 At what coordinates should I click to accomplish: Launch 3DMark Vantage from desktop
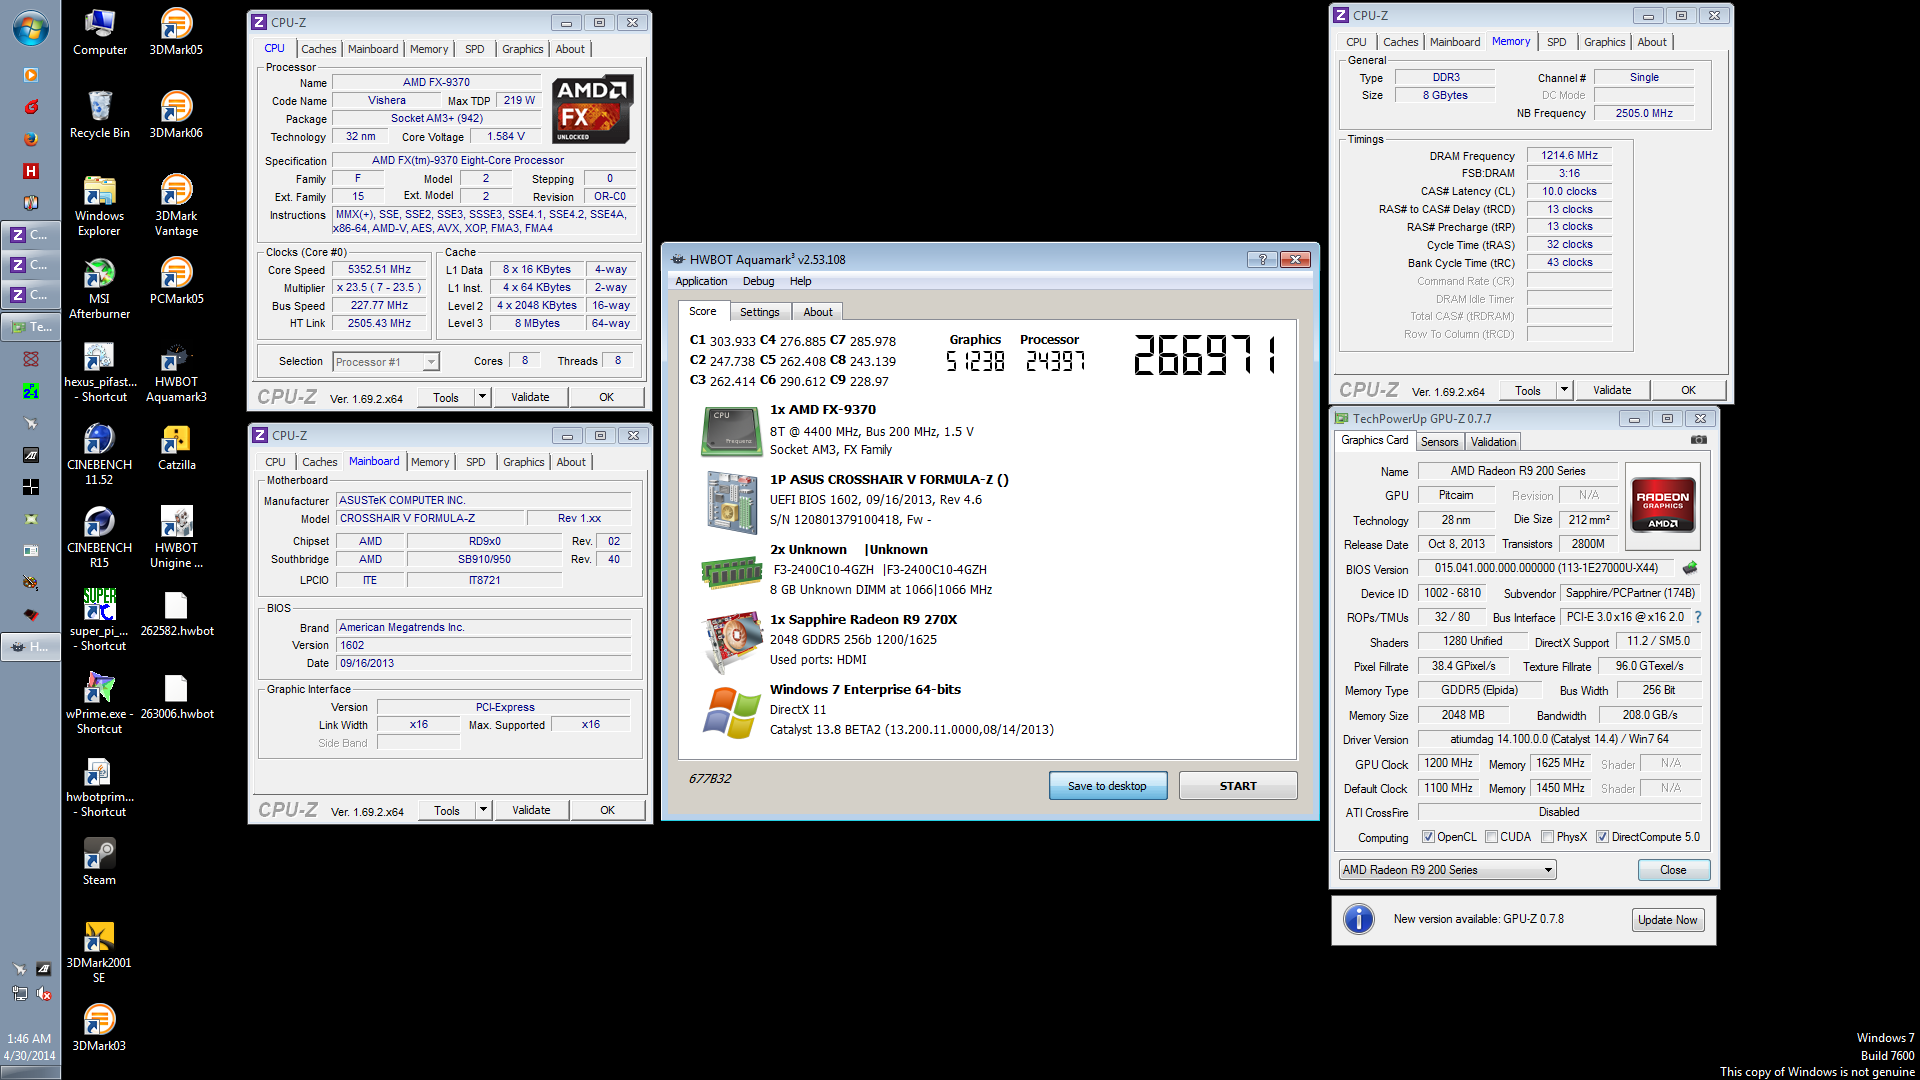176,205
